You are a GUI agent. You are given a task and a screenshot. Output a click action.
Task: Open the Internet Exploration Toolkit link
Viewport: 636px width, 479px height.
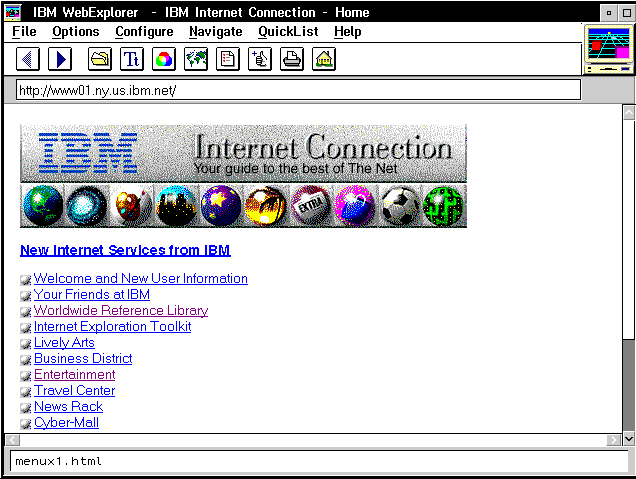(112, 326)
